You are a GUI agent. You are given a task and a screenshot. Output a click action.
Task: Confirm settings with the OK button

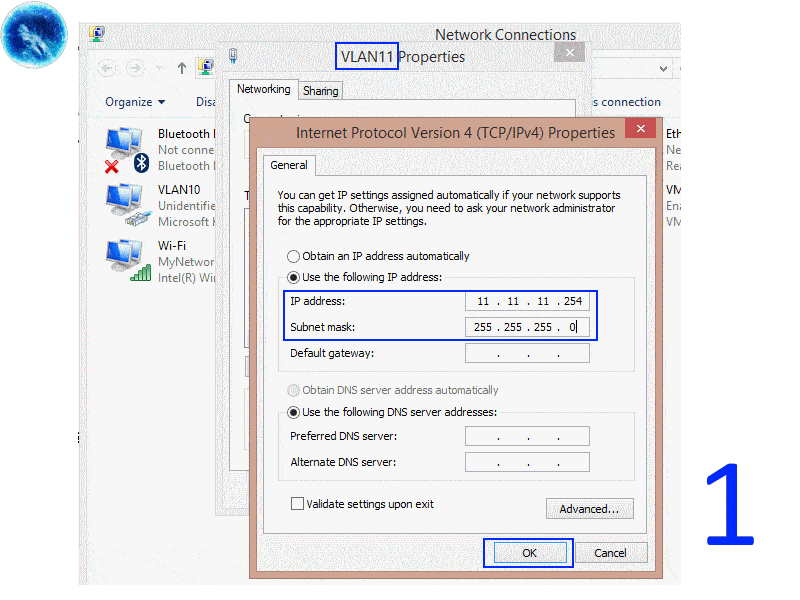point(528,552)
